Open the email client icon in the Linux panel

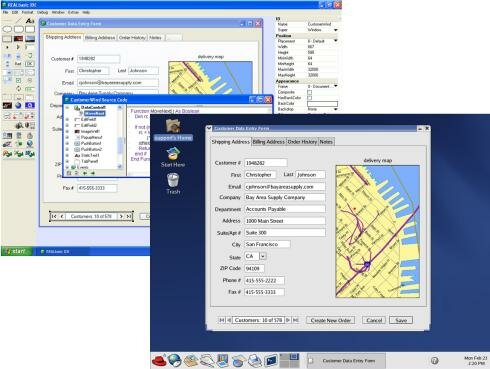click(x=191, y=360)
